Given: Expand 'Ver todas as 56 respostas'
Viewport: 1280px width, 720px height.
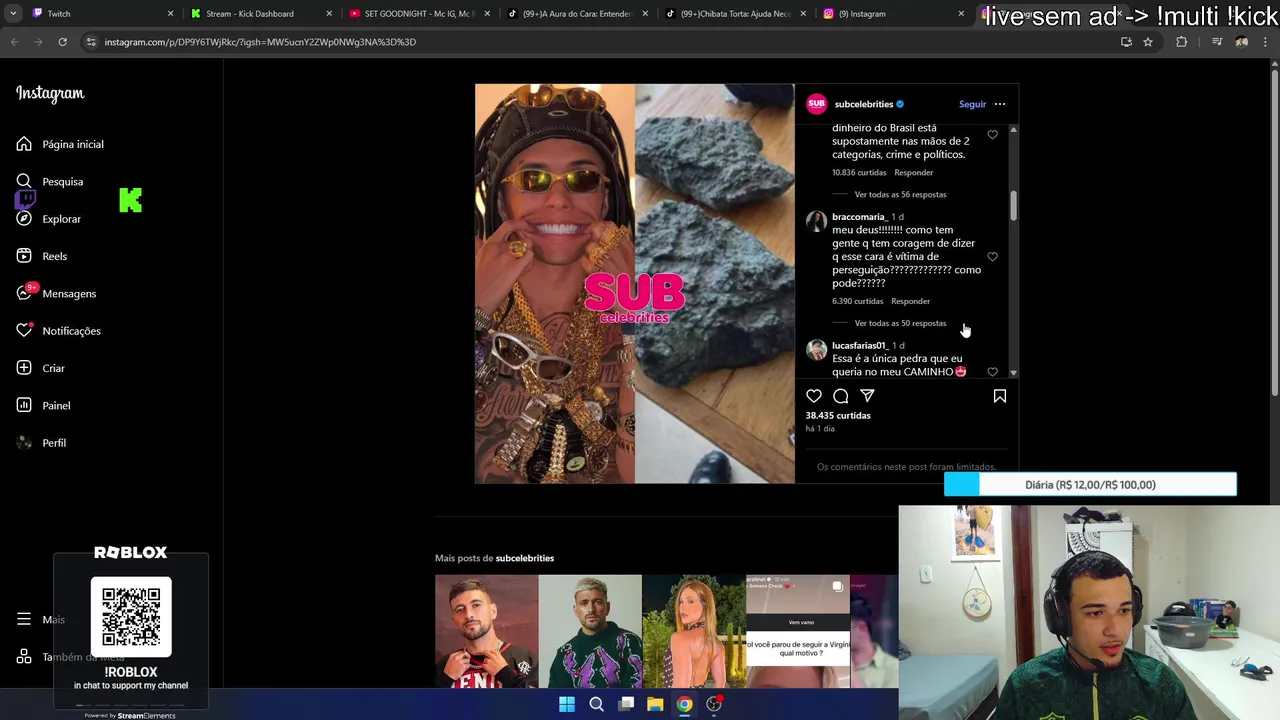Looking at the screenshot, I should click(x=900, y=194).
